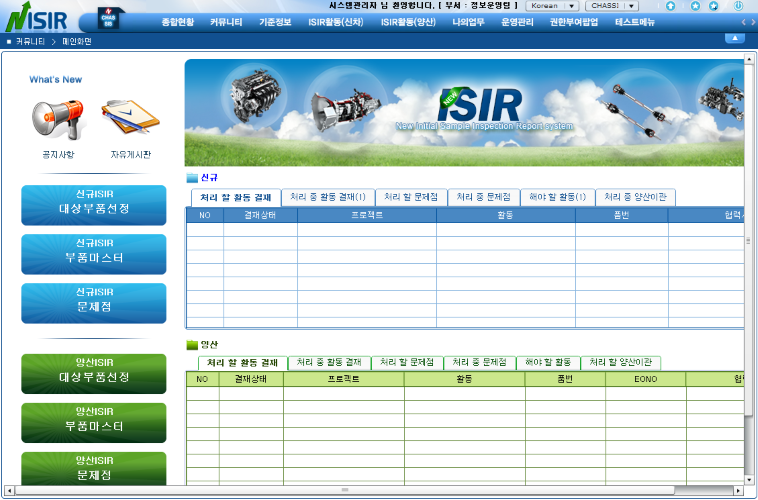Select the 양산 처리 할 활동 결재 tab
The width and height of the screenshot is (758, 500).
243,363
